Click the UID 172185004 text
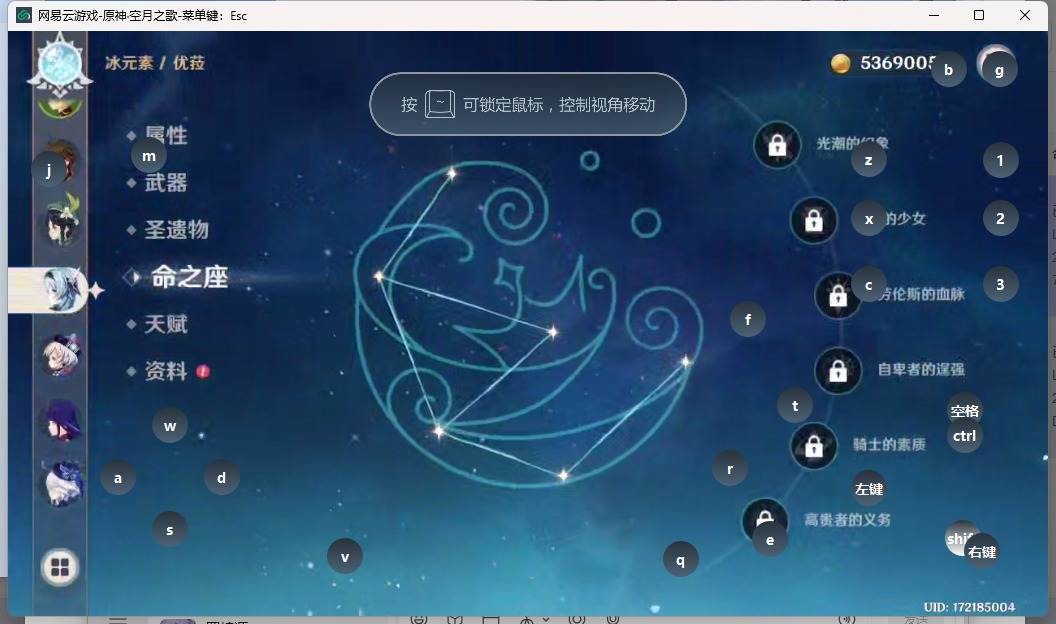Image resolution: width=1056 pixels, height=624 pixels. pos(969,607)
